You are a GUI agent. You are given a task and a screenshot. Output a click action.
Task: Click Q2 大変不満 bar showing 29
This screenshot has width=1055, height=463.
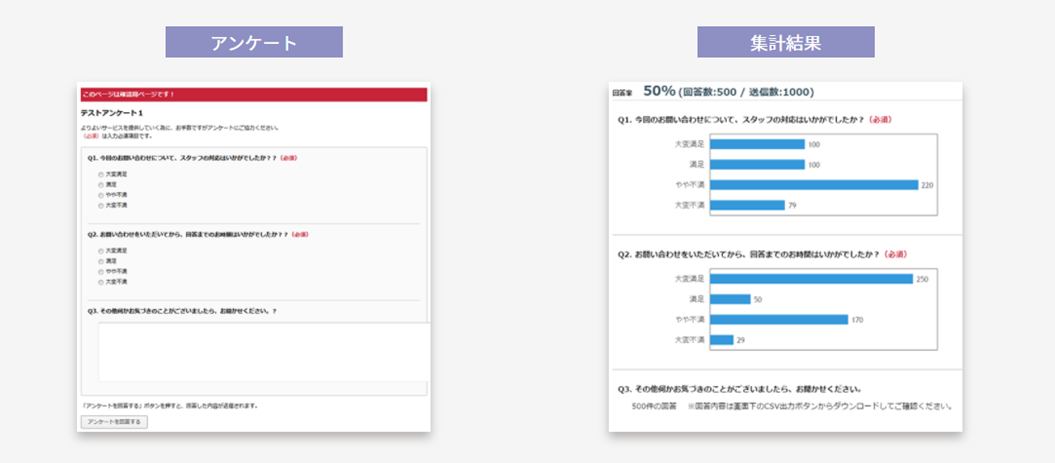tap(721, 340)
